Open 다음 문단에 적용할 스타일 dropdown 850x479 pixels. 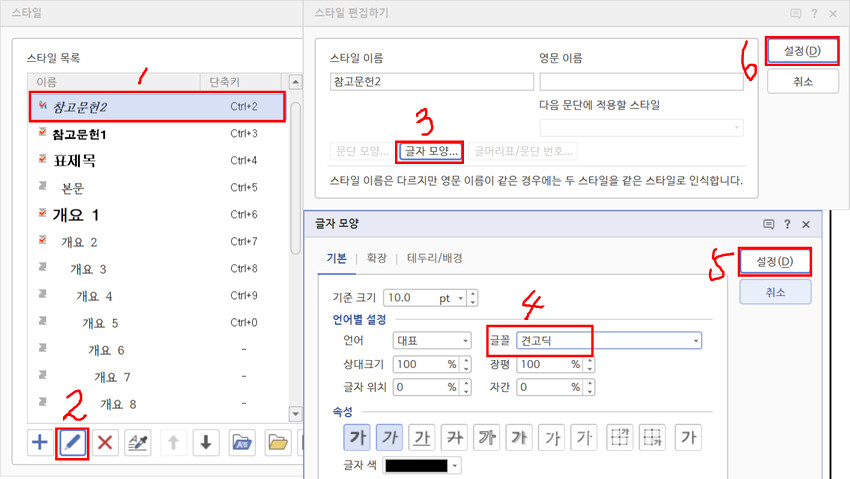[x=641, y=128]
